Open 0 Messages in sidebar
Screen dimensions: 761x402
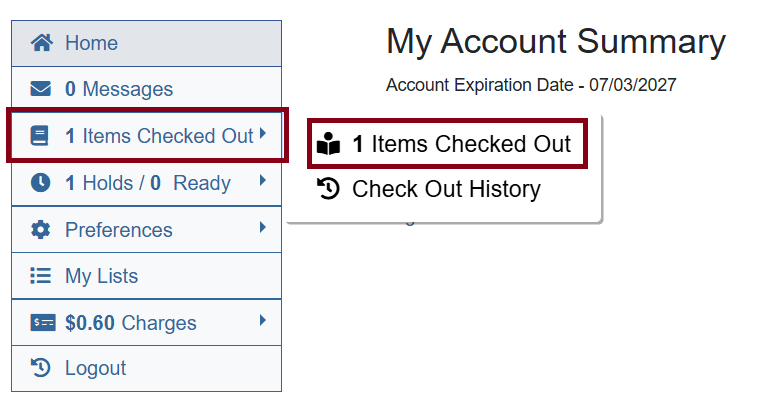118,89
